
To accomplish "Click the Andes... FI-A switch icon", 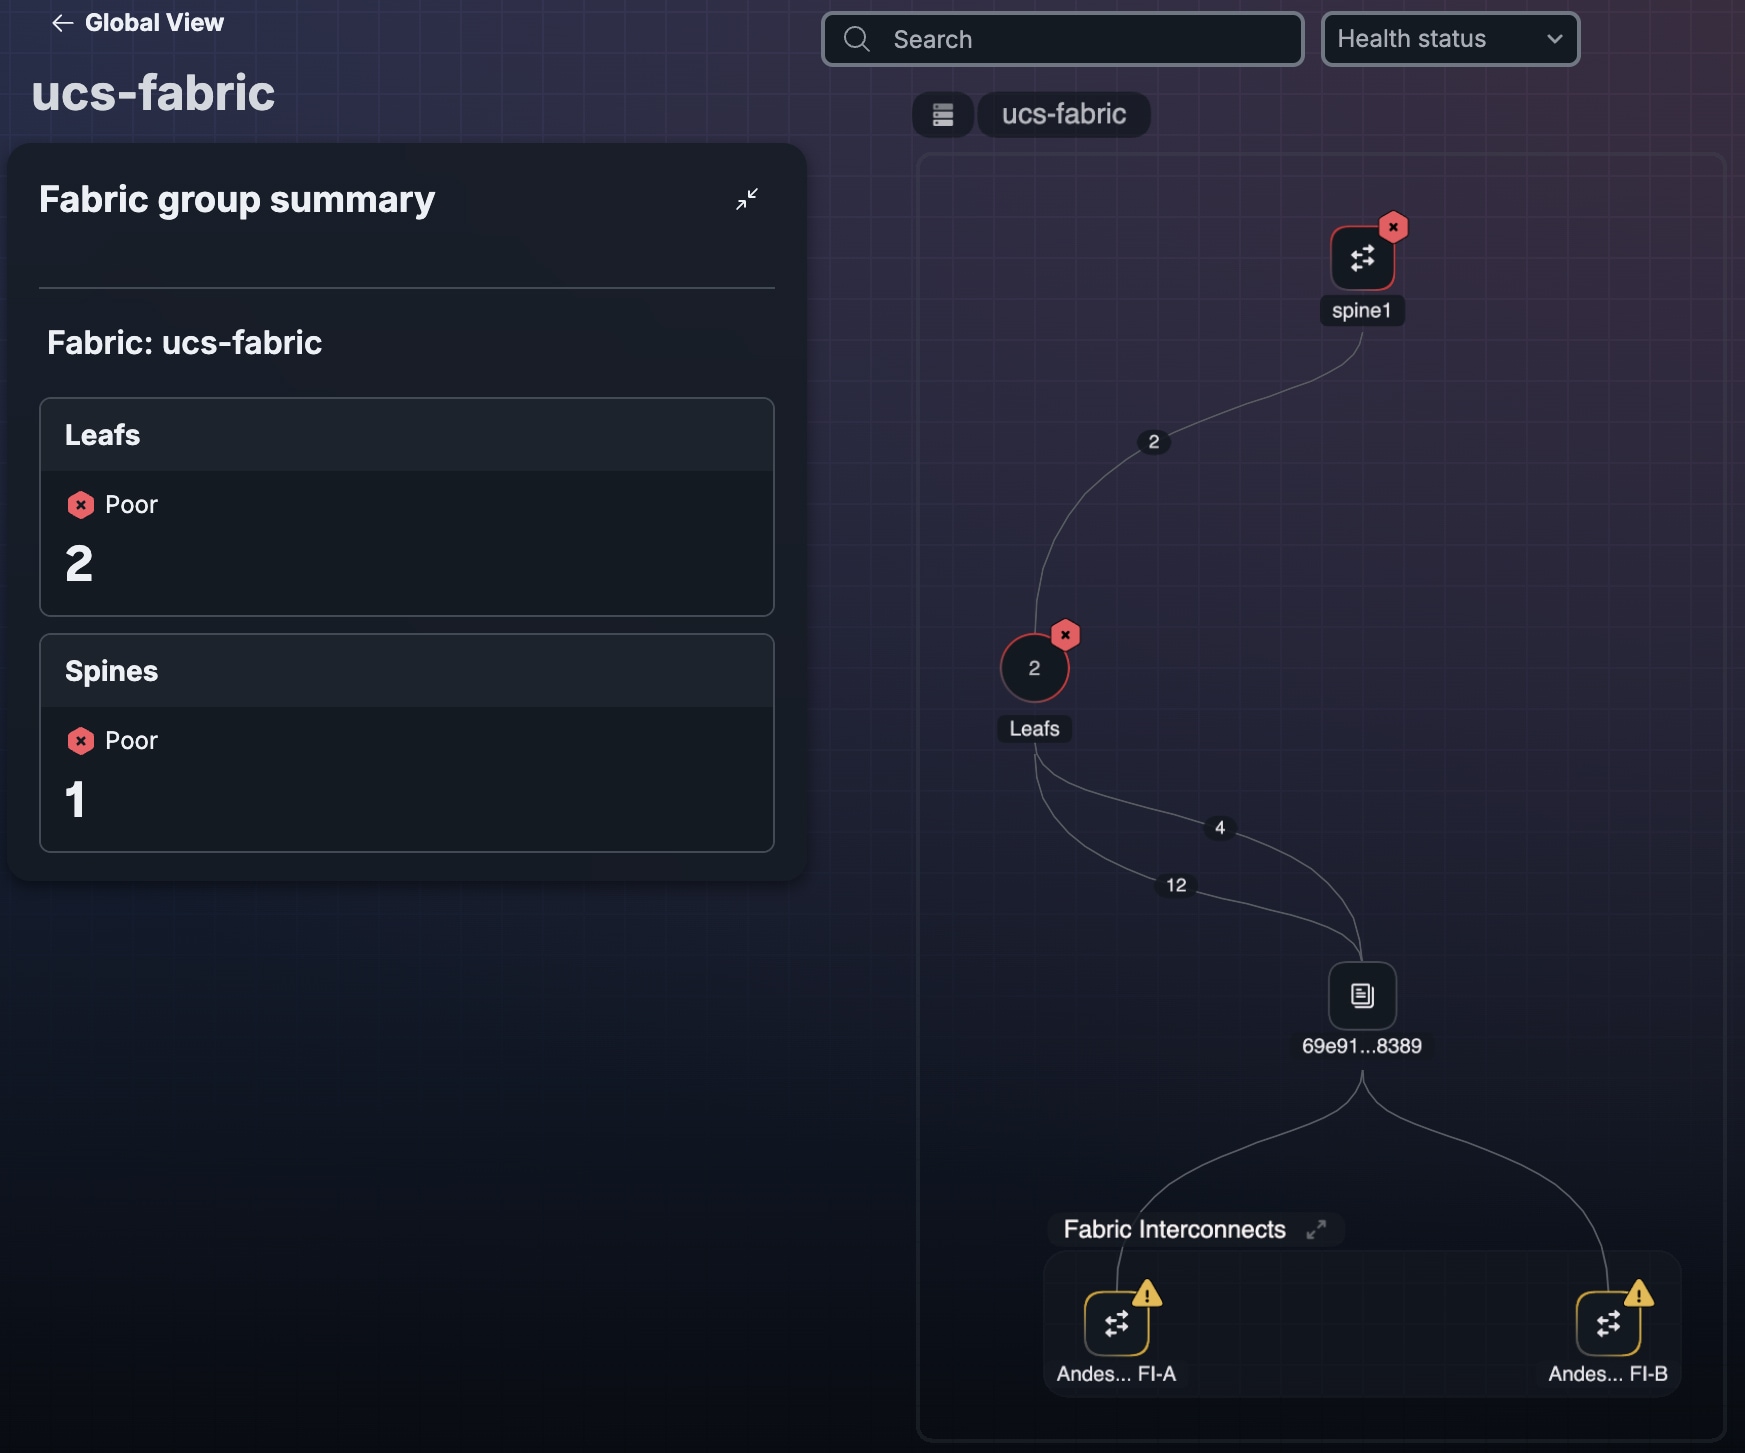I will [x=1116, y=1323].
